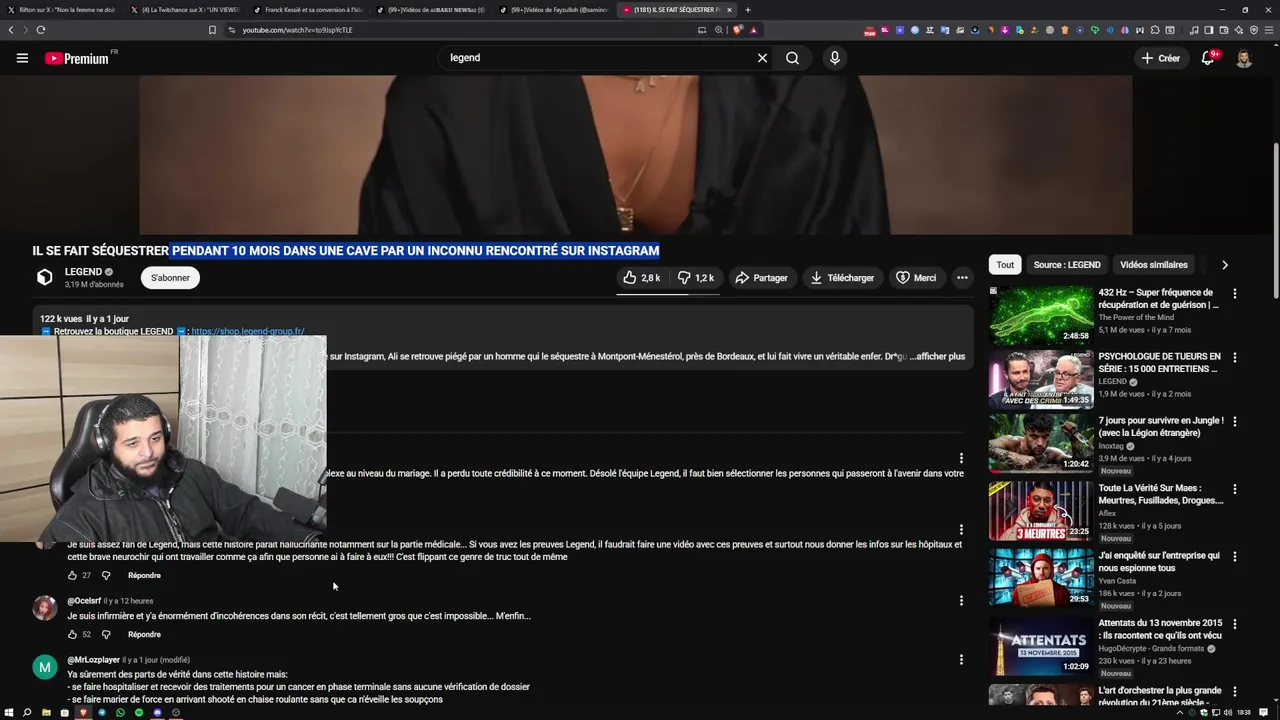Like the comment with 27 likes
Viewport: 1280px width, 720px height.
coord(72,576)
